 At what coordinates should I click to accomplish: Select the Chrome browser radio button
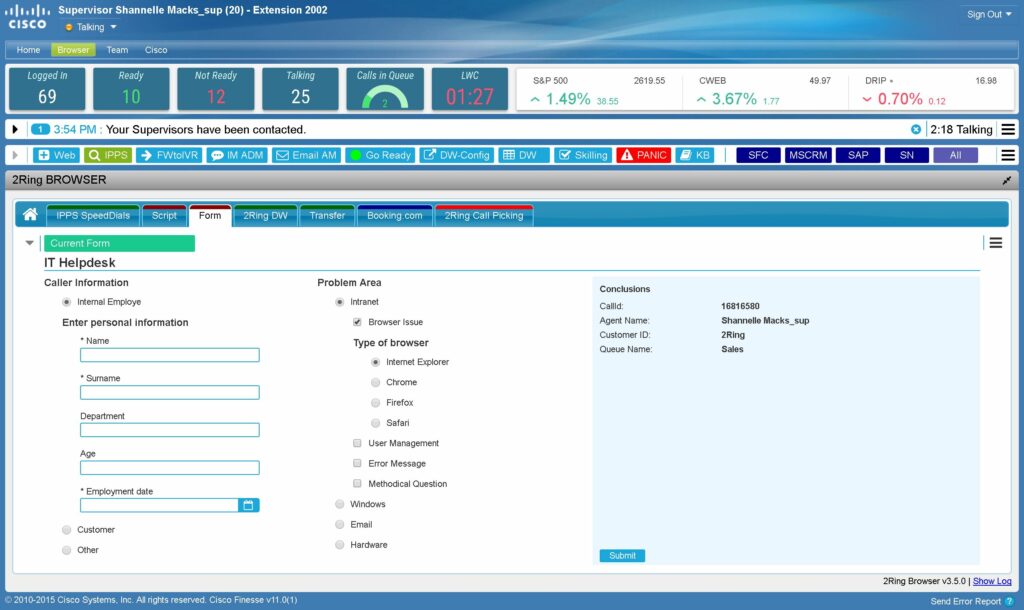click(x=375, y=382)
